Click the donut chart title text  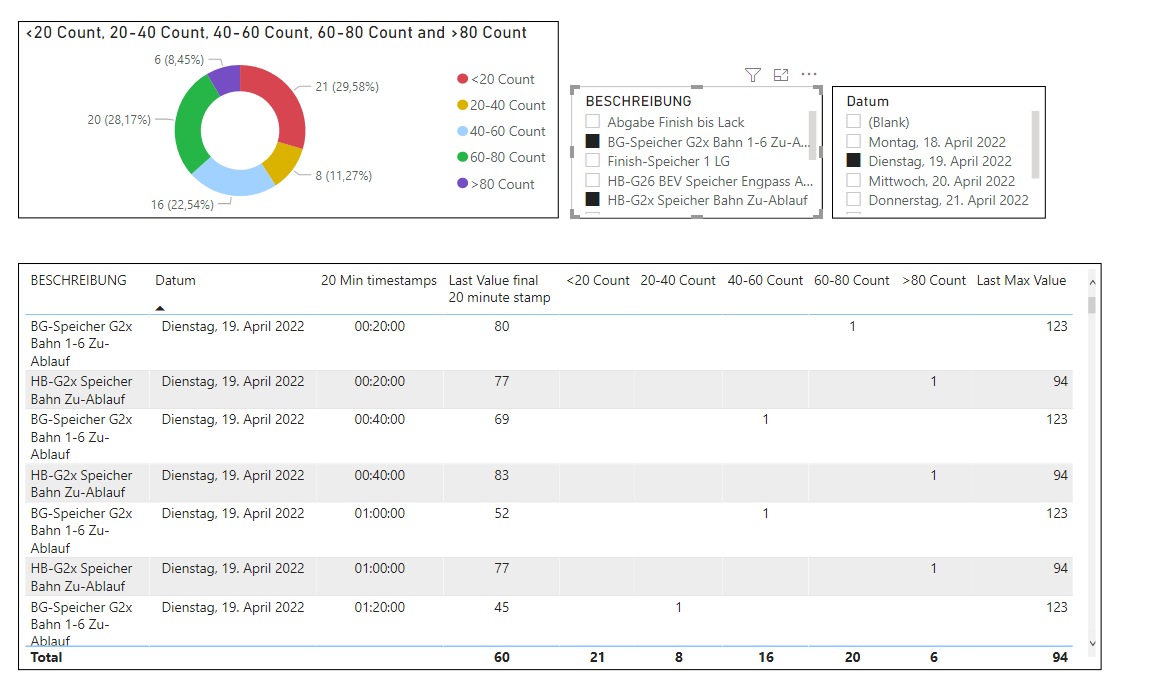tap(277, 33)
